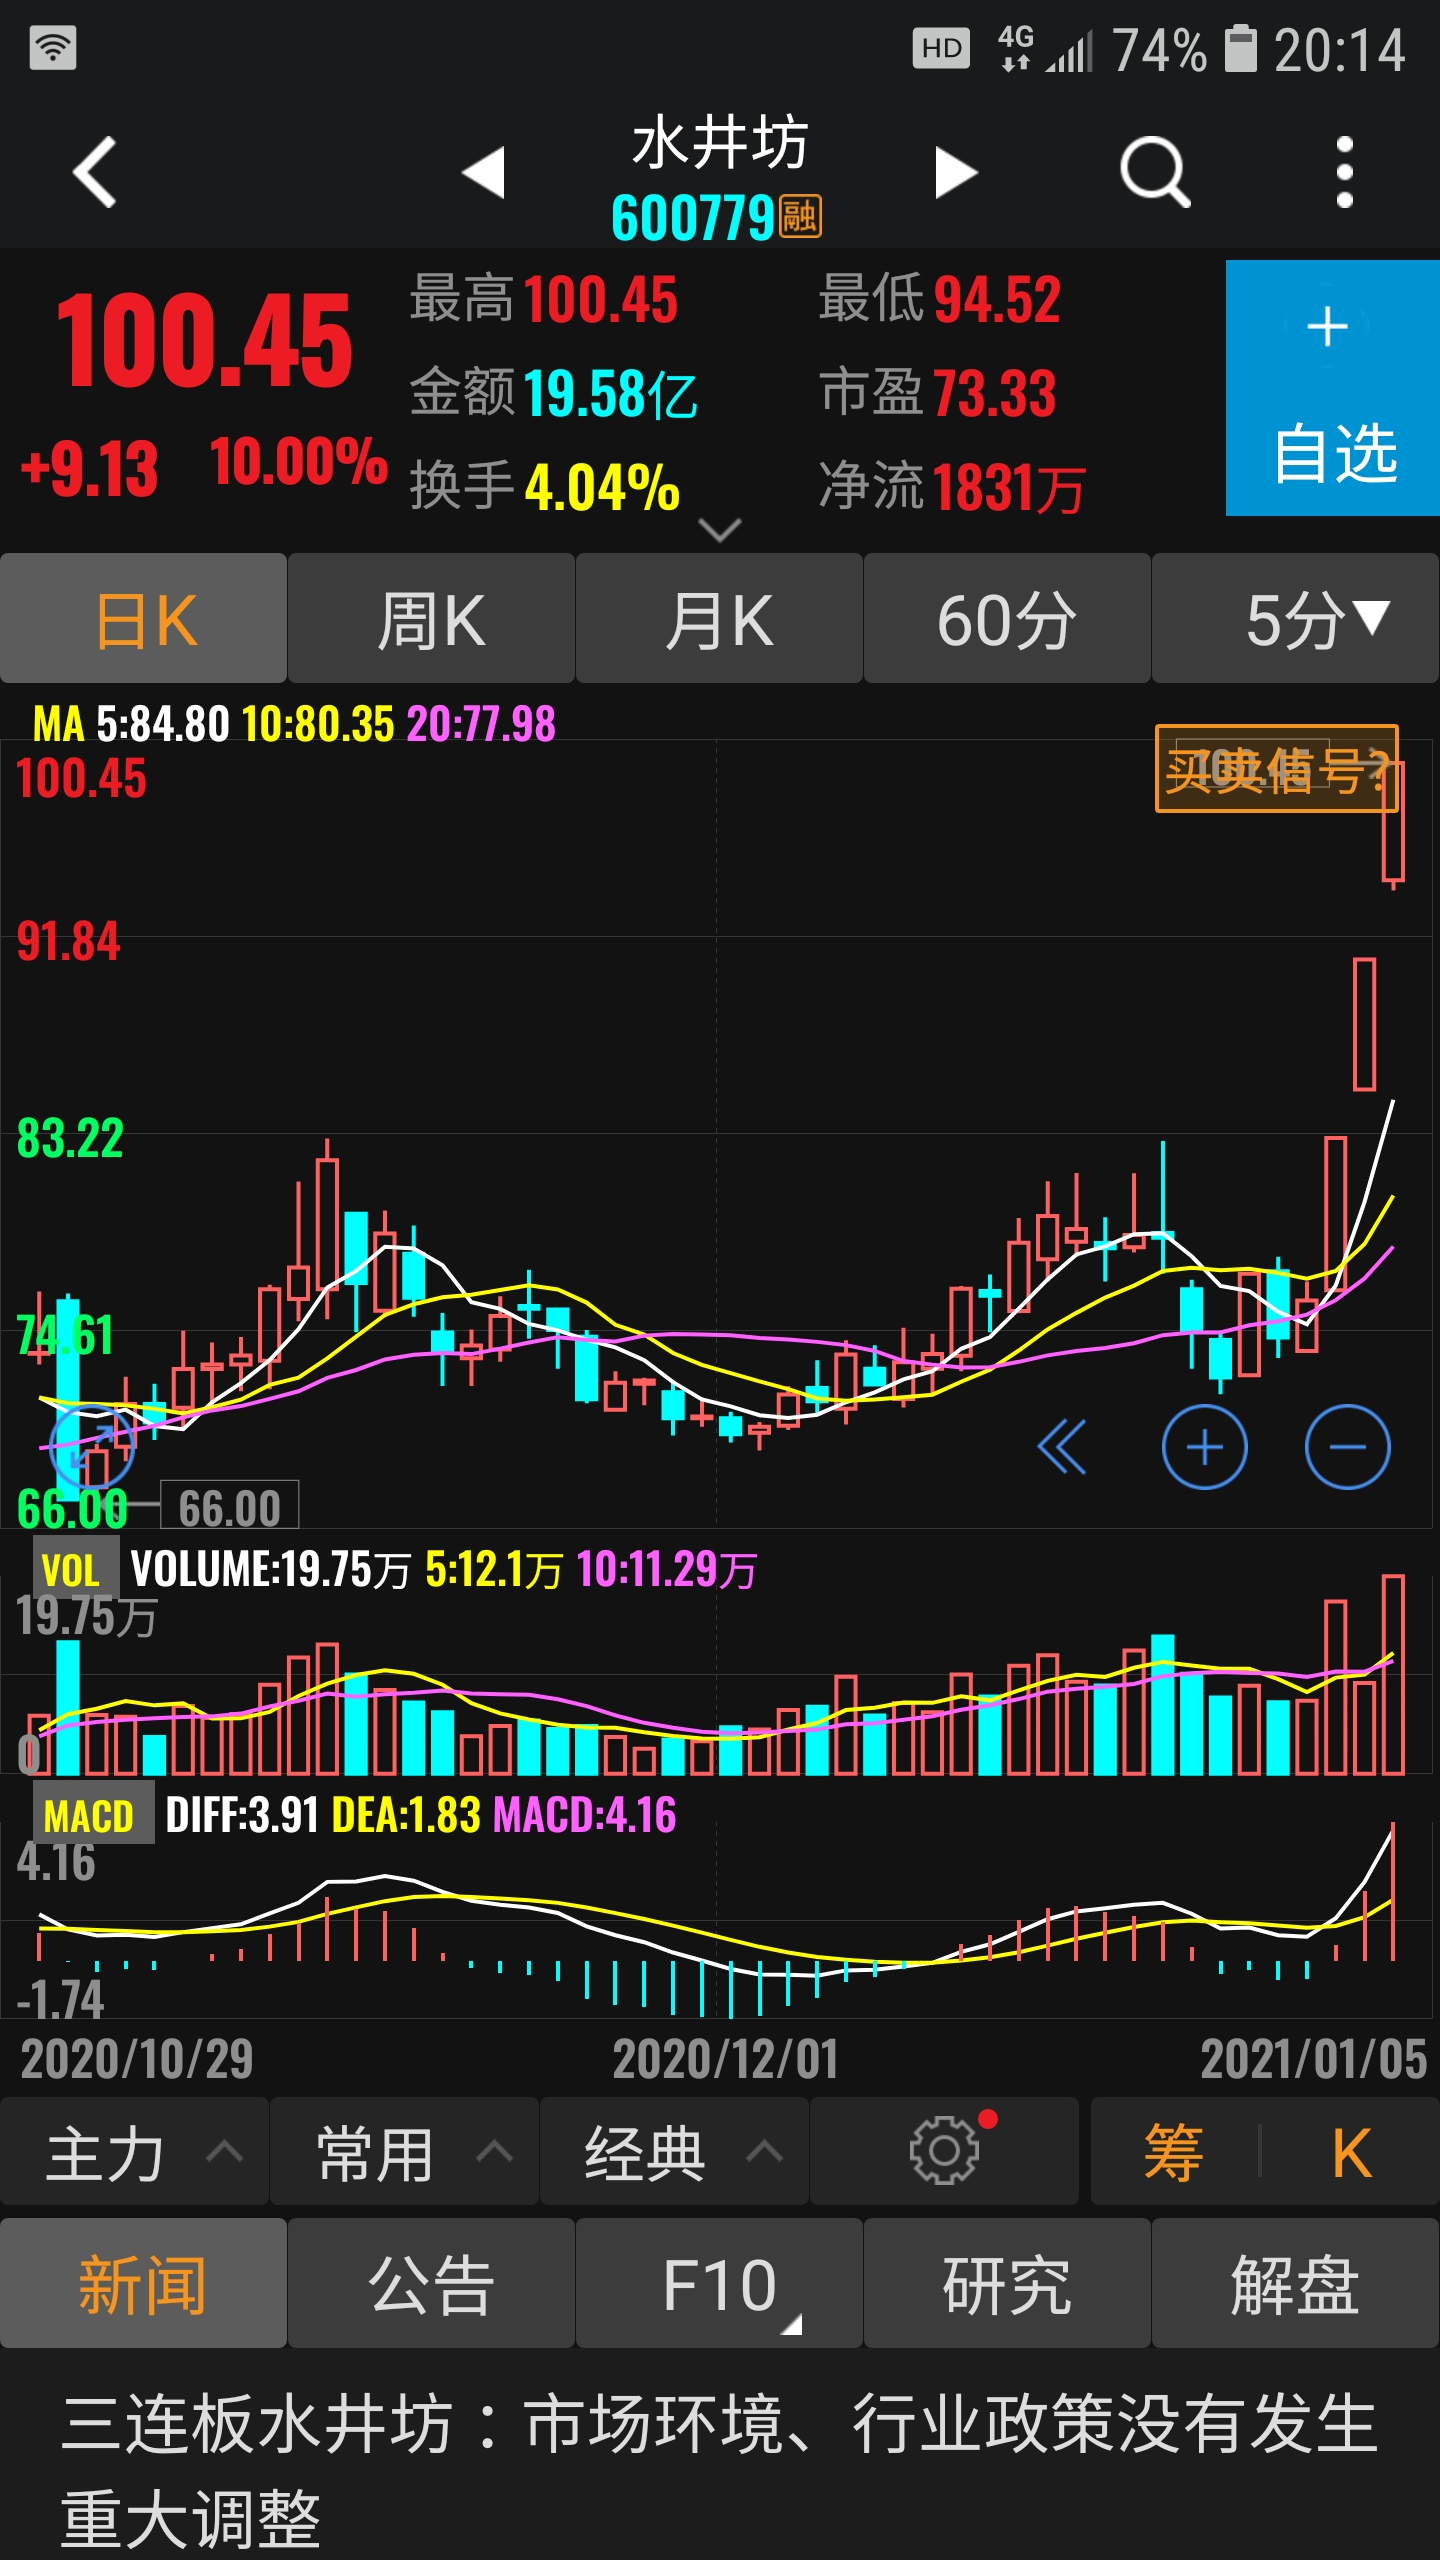The height and width of the screenshot is (2560, 1440).
Task: Tap the date label 2020/10/29
Action: [137, 2059]
